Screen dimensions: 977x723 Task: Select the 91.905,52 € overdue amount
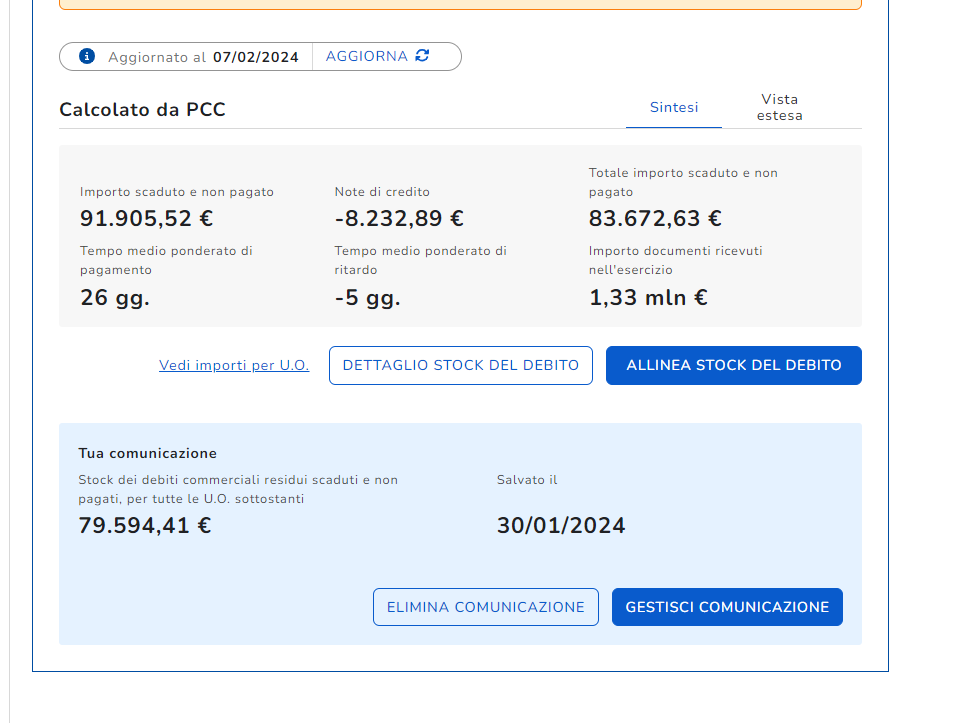point(147,218)
